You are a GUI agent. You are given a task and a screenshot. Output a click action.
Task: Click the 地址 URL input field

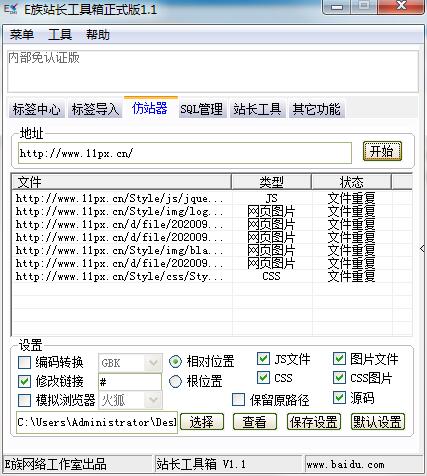click(x=185, y=153)
